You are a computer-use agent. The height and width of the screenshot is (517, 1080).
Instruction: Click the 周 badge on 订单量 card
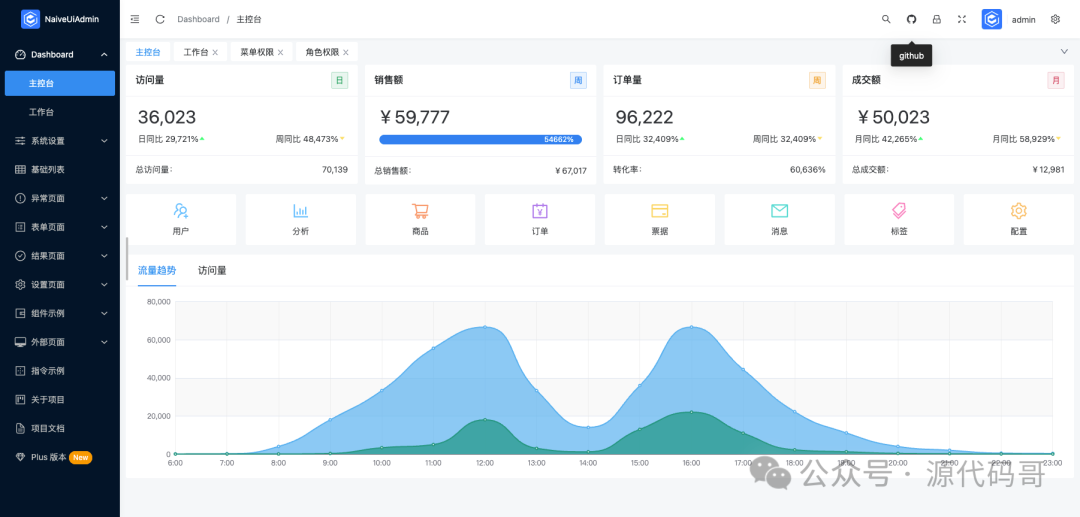coord(817,81)
